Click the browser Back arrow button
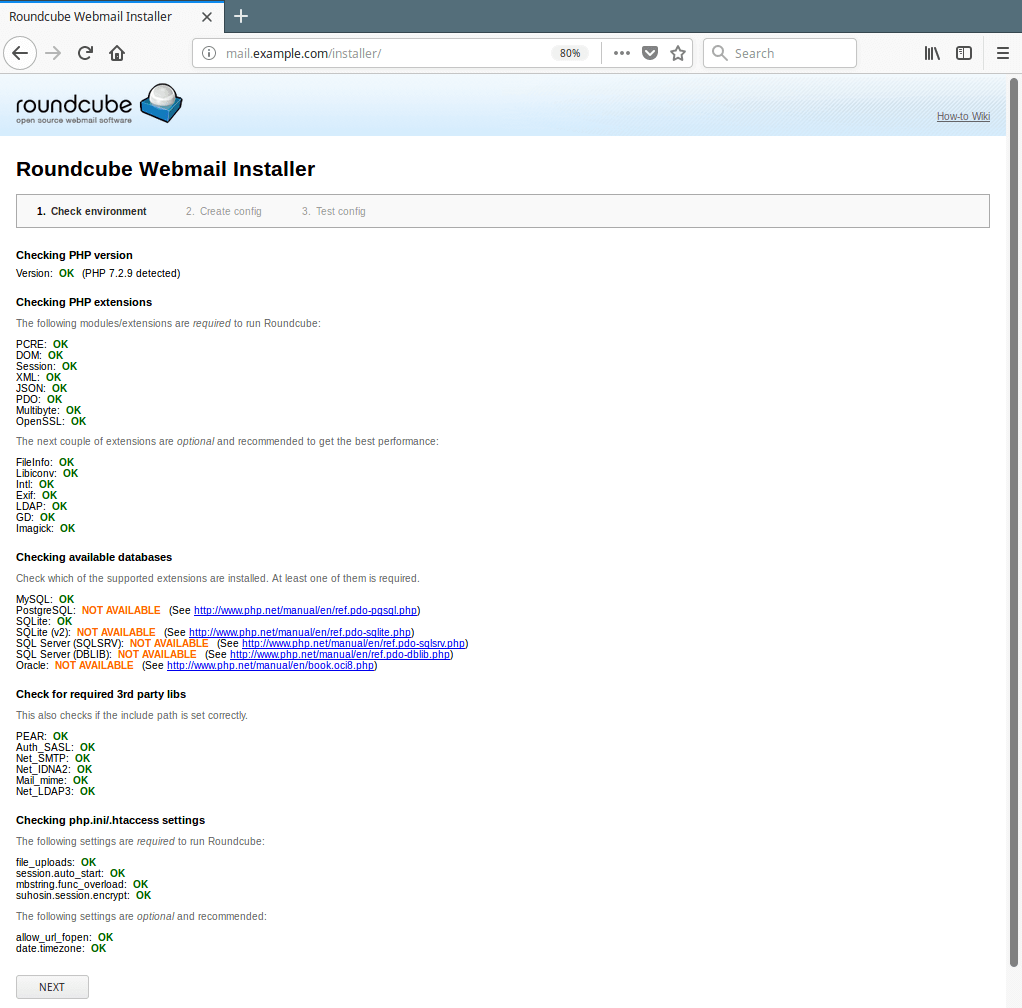 click(21, 53)
